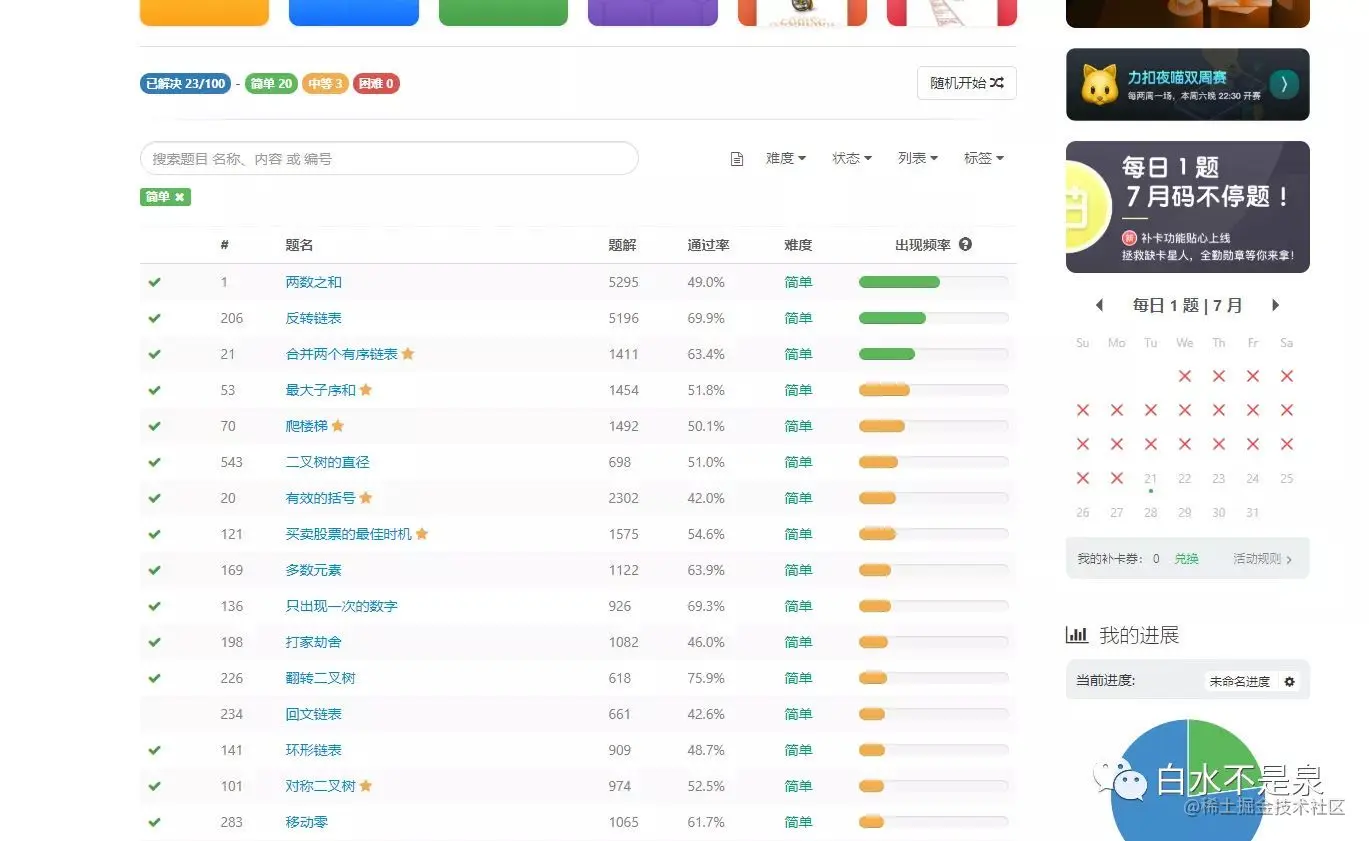1369x841 pixels.
Task: Click the star beside 合并两个有序链表
Action: point(408,354)
